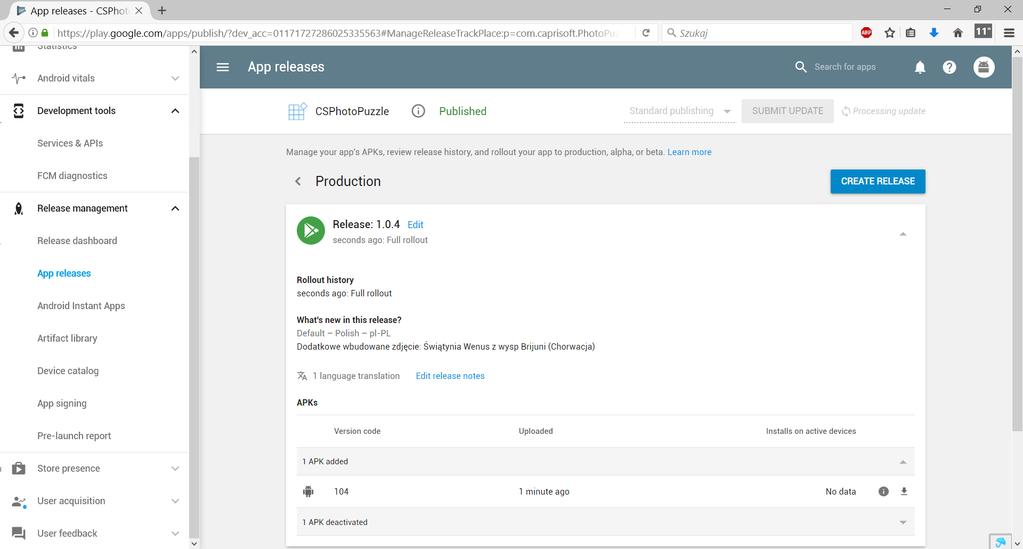This screenshot has width=1023, height=549.
Task: Download APK 104 with the download icon
Action: 904,492
